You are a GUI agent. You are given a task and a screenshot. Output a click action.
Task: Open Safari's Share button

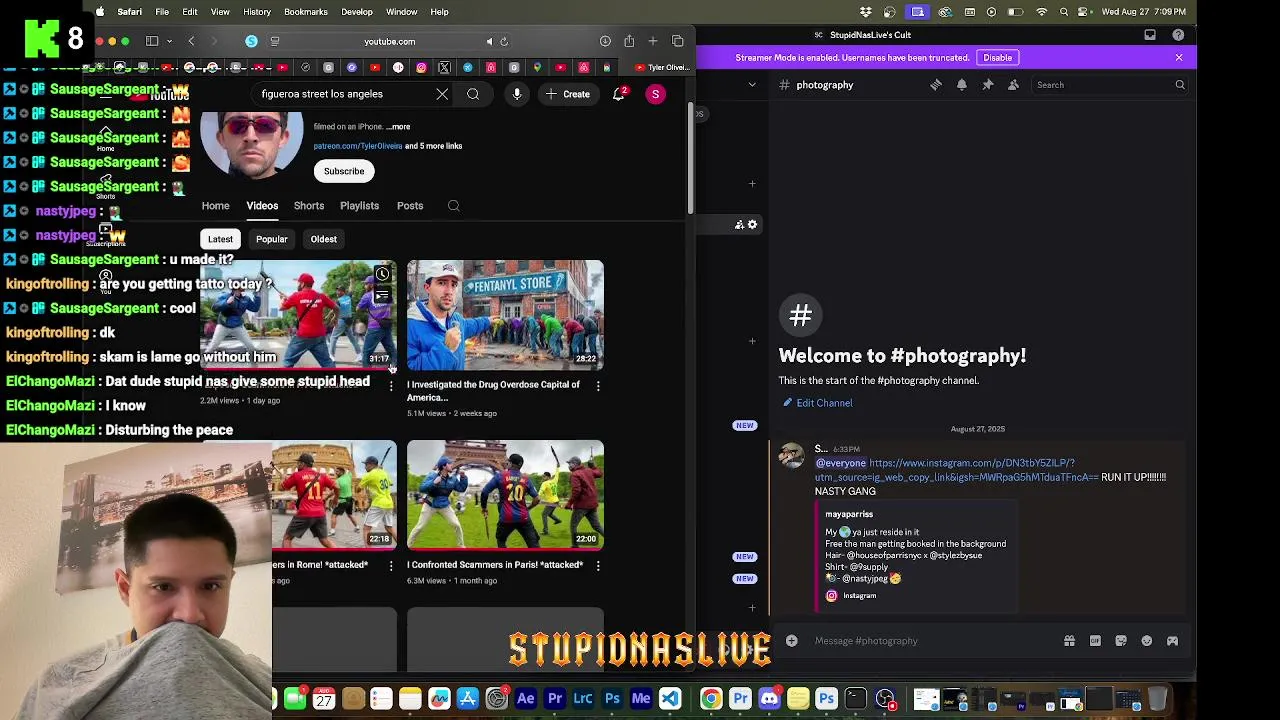click(629, 41)
